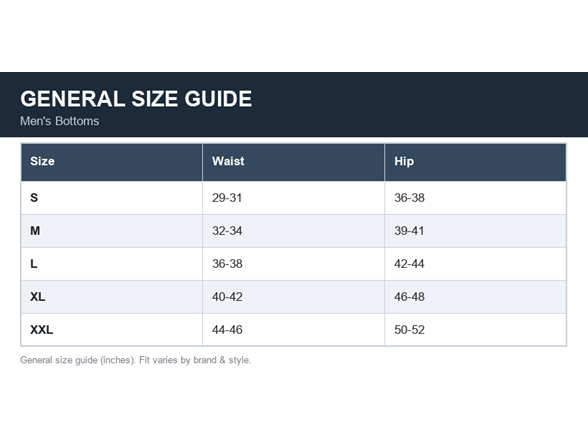Click the GENERAL SIZE GUIDE title
Viewport: 588px width, 441px height.
pyautogui.click(x=136, y=99)
